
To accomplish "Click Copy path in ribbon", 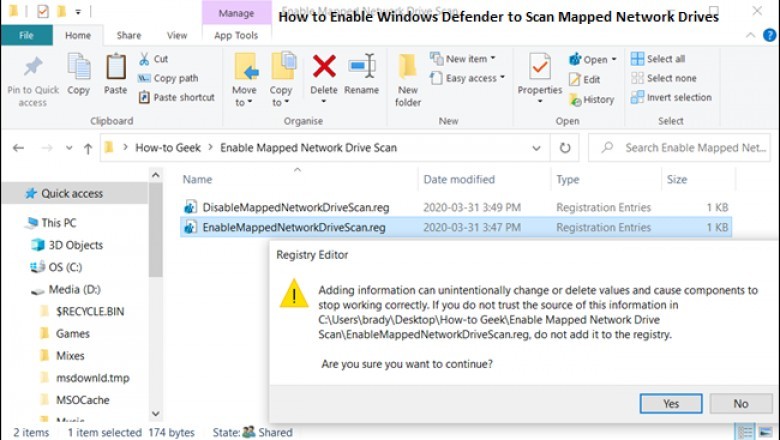I will pos(168,78).
